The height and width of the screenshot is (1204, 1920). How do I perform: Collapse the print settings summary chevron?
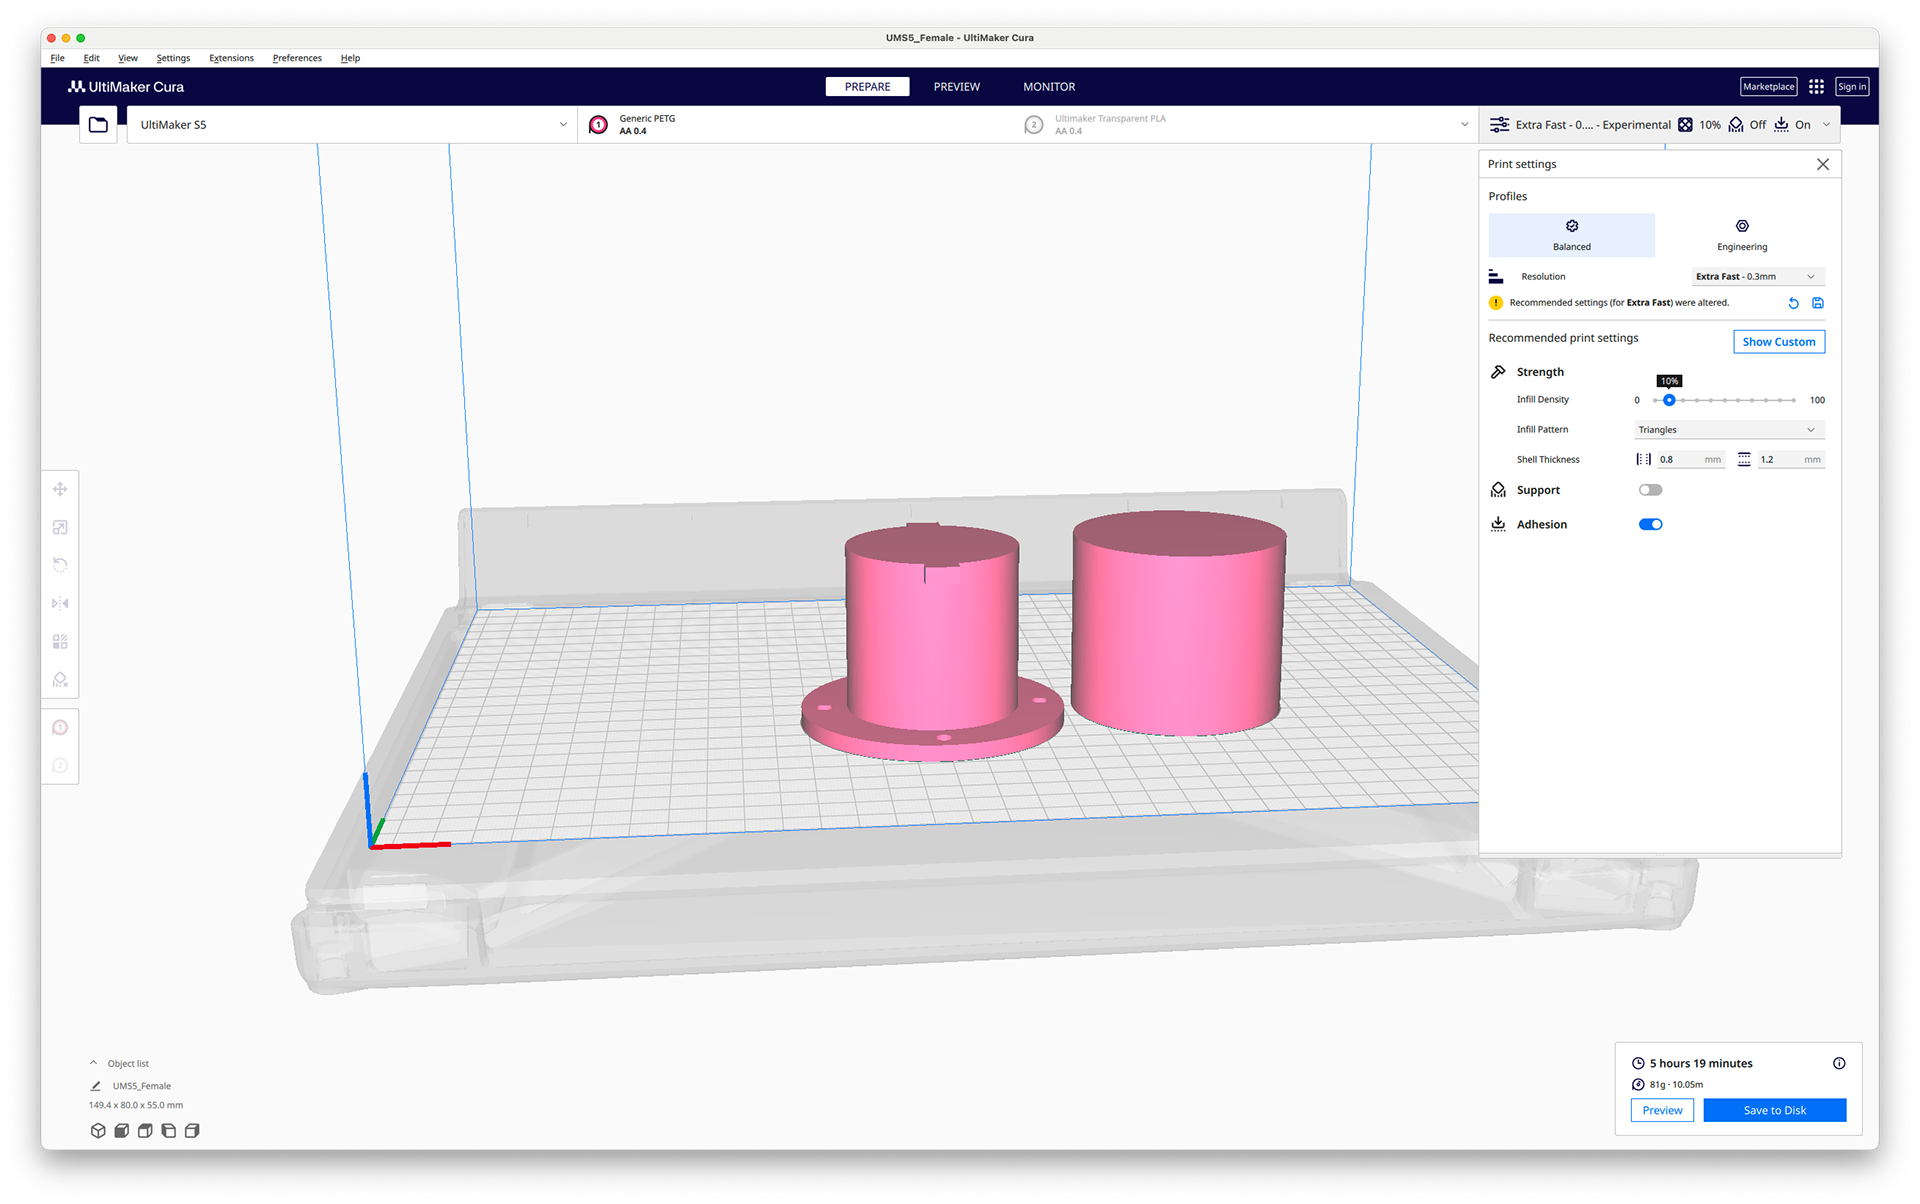point(1826,125)
